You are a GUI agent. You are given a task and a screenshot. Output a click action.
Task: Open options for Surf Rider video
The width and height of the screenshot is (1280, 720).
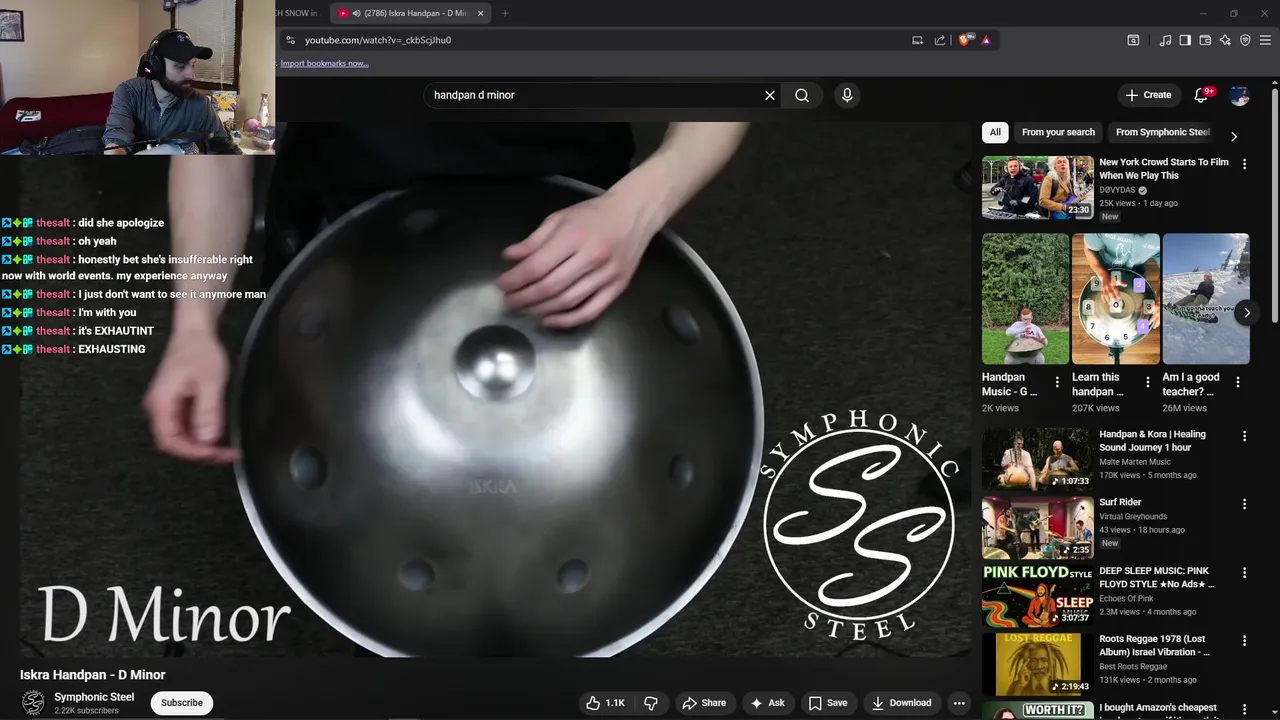pos(1245,504)
